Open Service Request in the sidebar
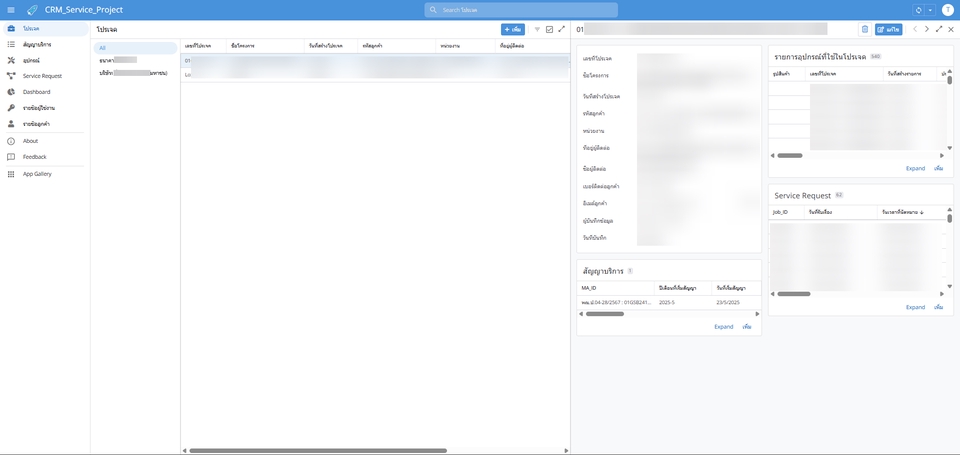 click(45, 76)
